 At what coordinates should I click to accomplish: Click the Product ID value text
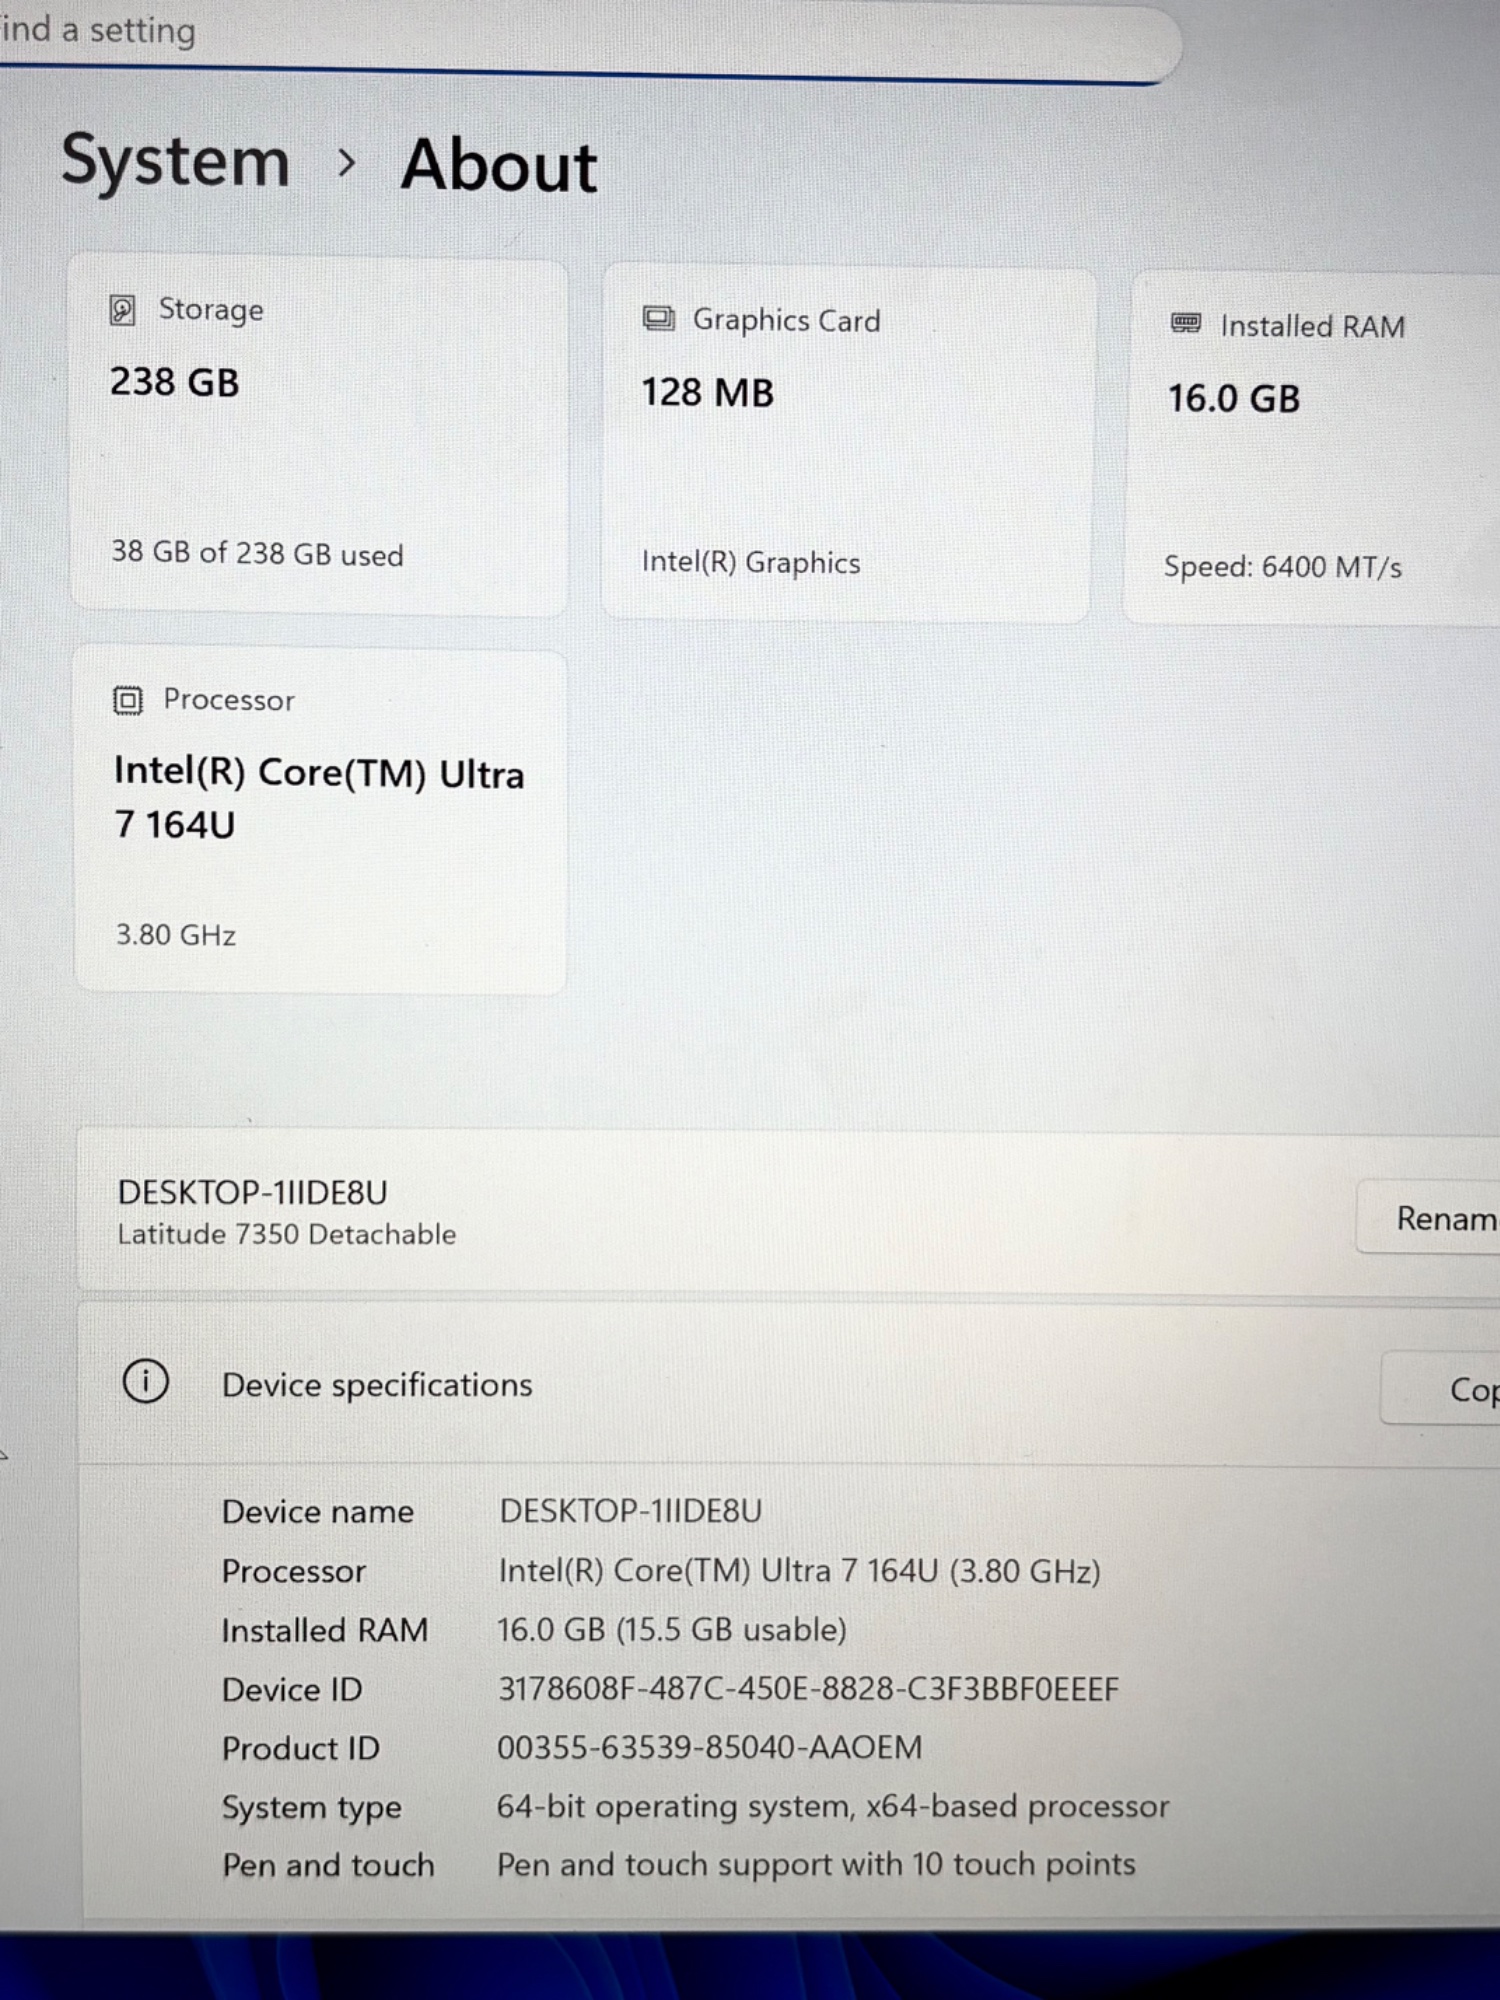(x=709, y=1748)
